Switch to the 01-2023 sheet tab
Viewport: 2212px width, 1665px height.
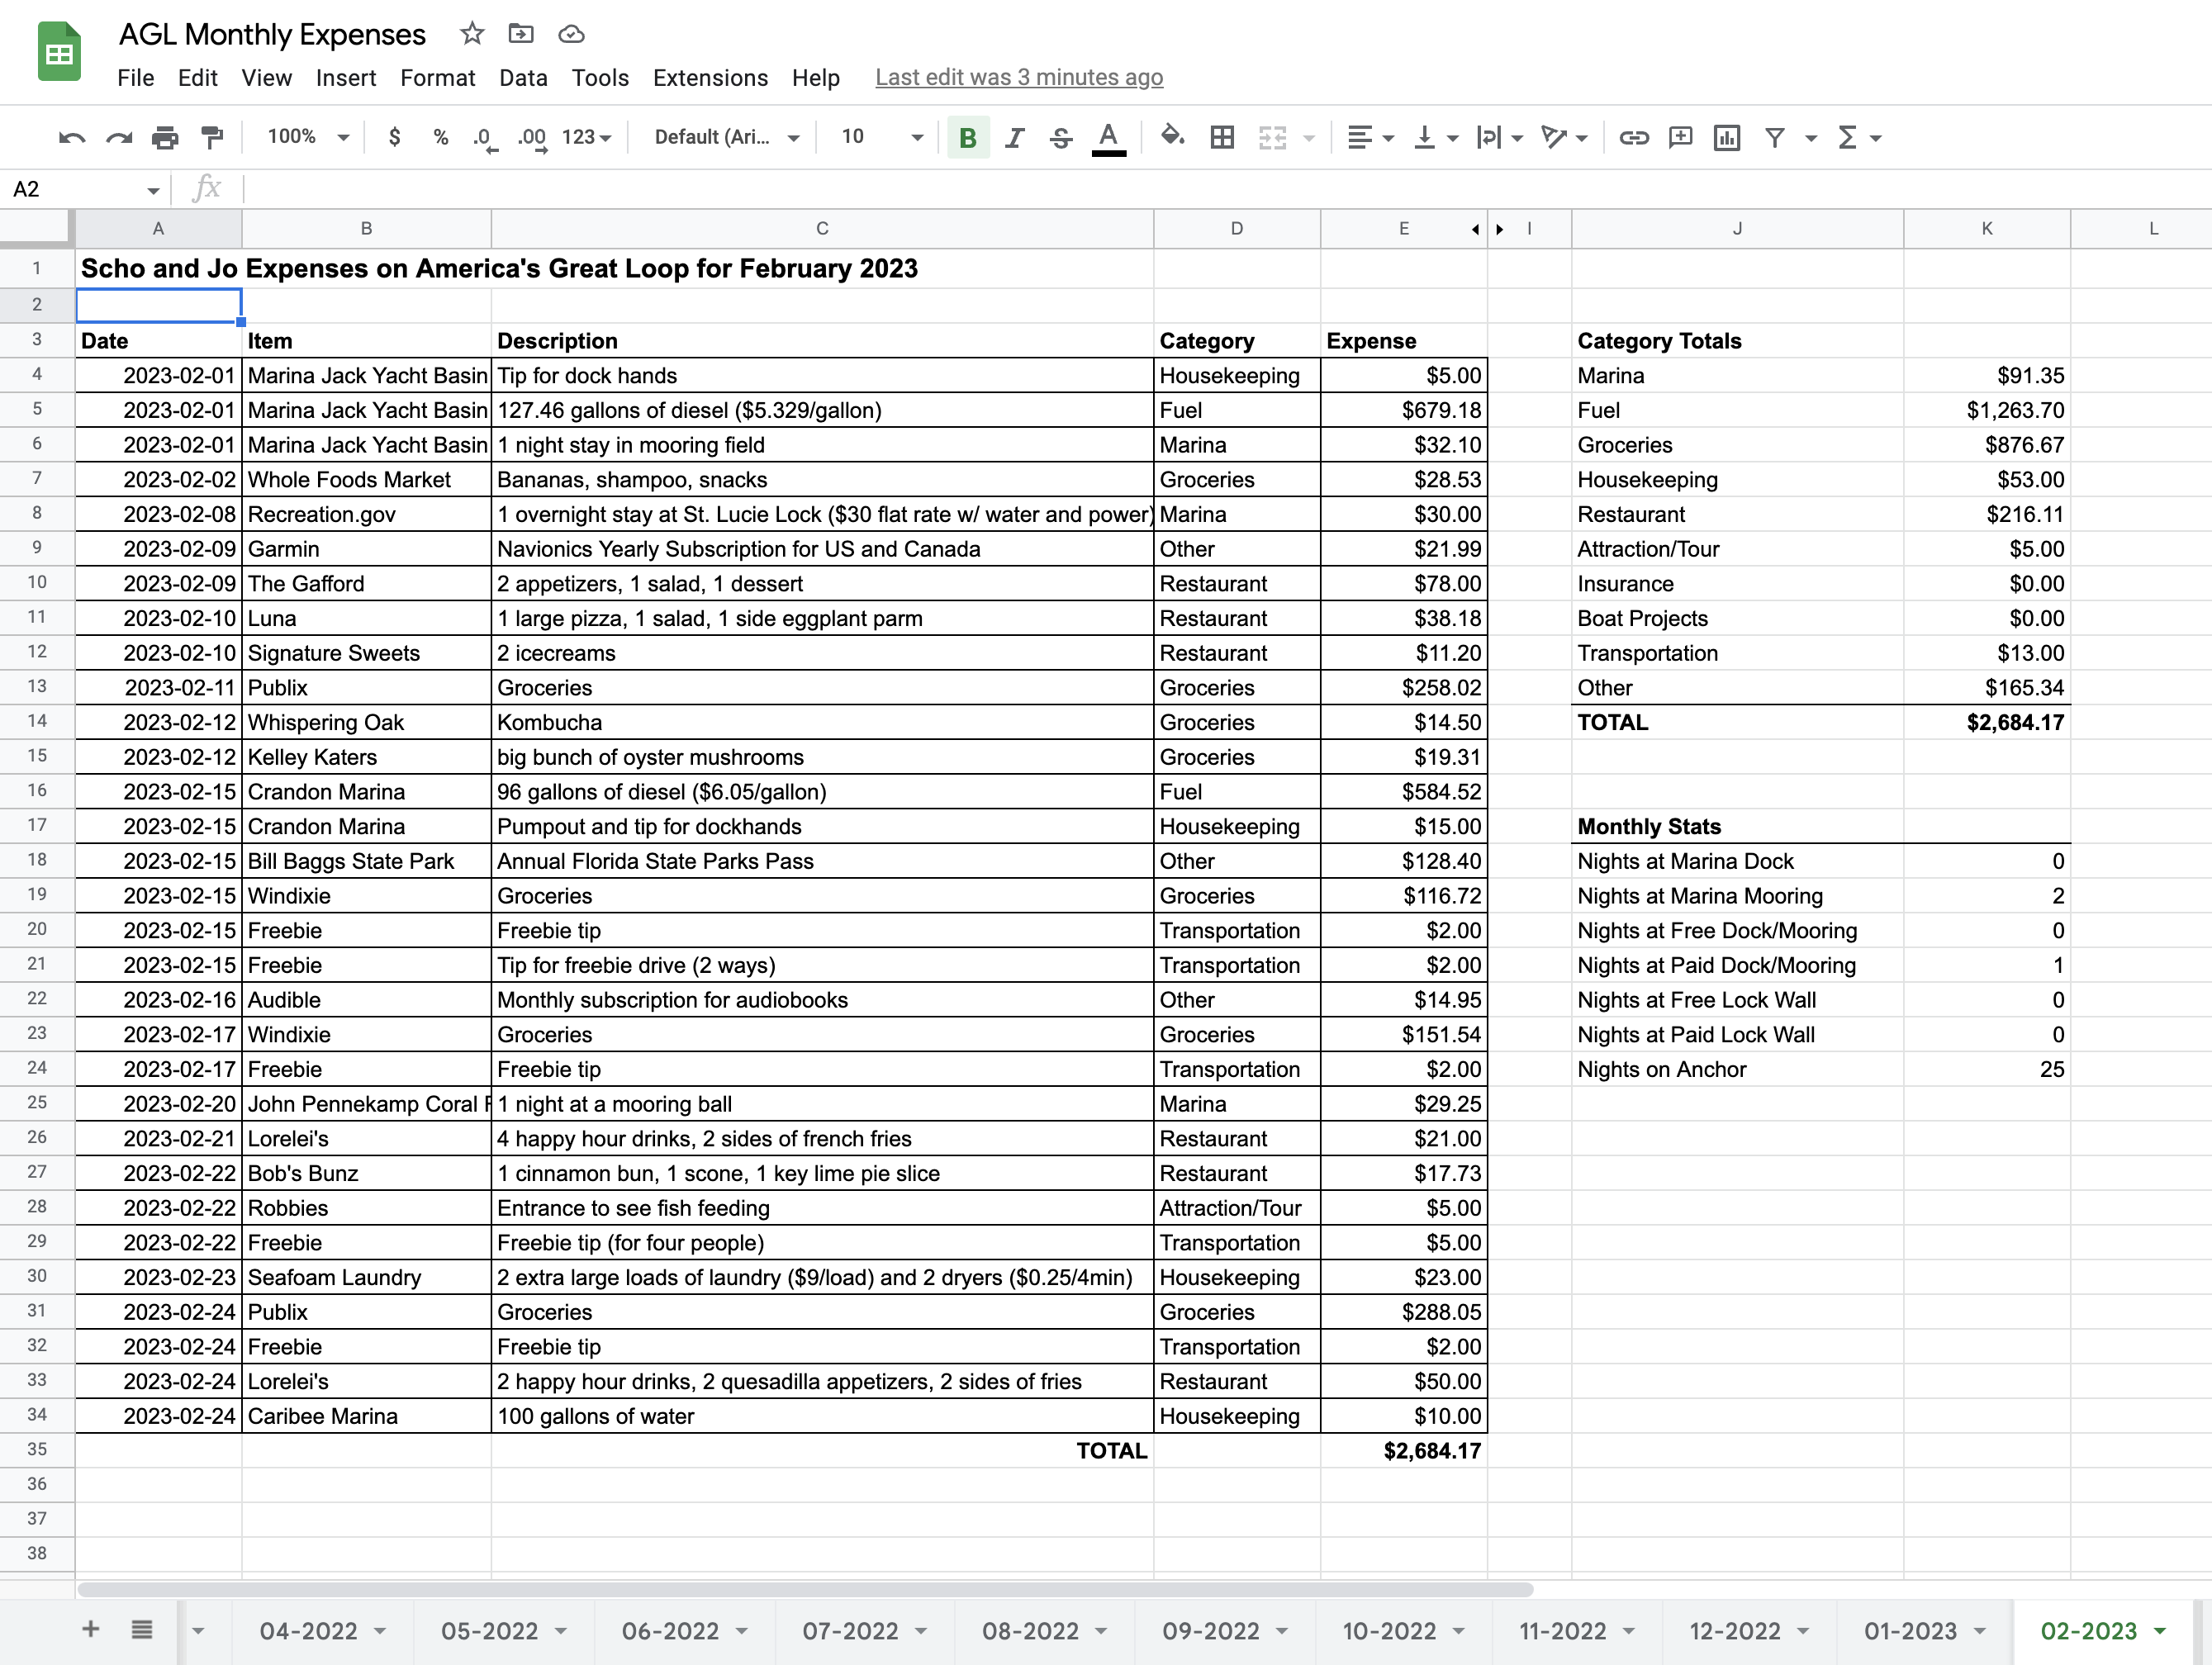(x=1909, y=1631)
